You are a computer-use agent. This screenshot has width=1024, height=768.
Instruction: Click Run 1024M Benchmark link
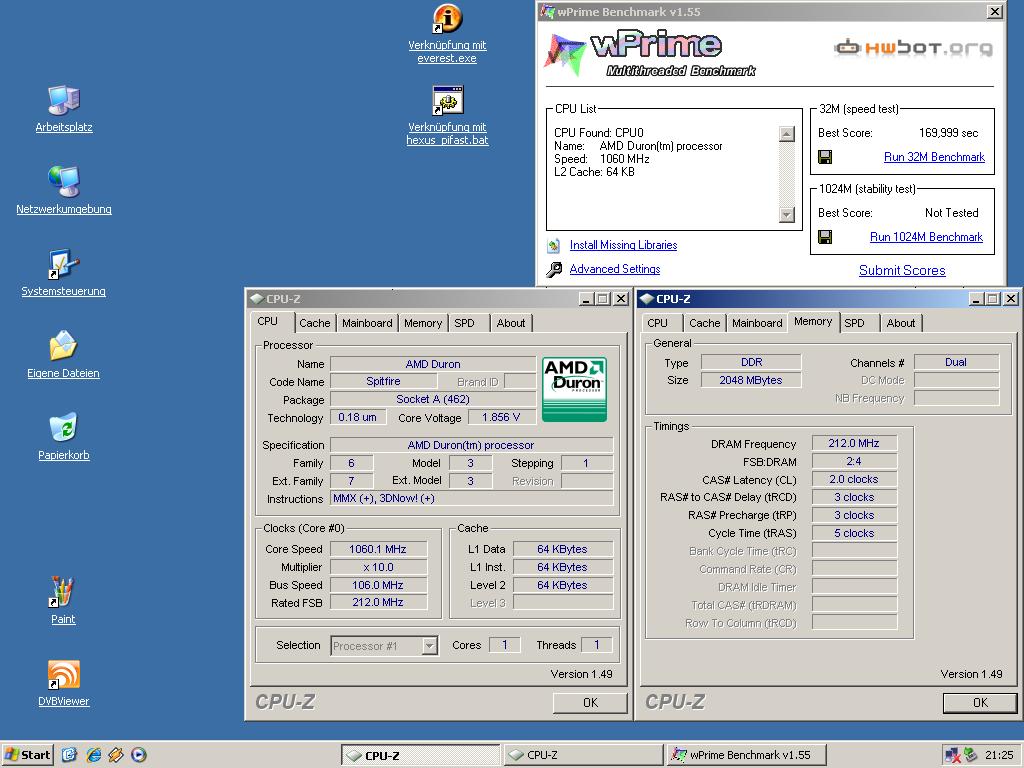tap(926, 237)
